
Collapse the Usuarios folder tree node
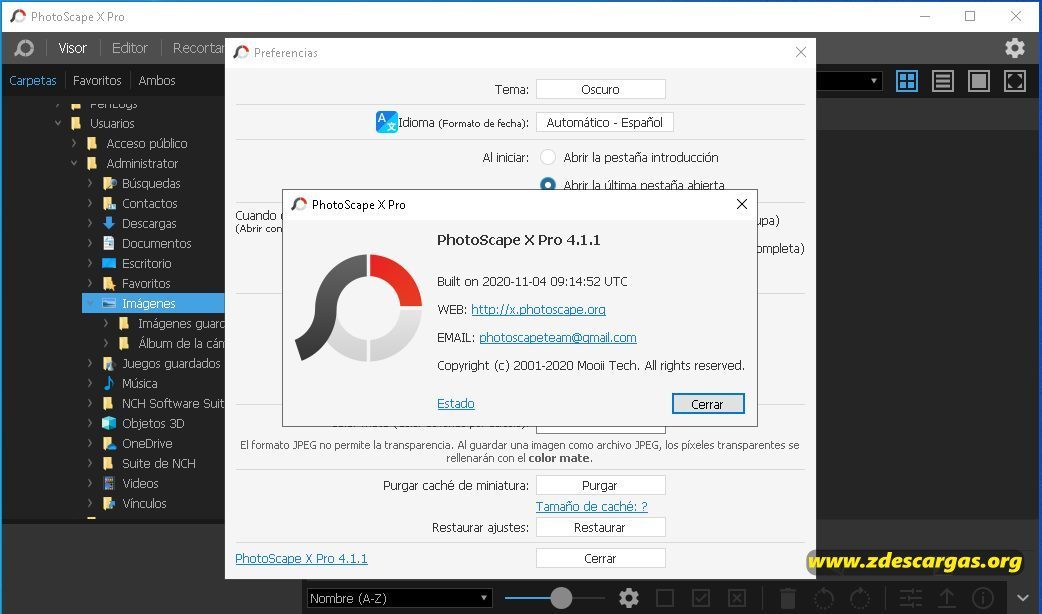coord(58,123)
